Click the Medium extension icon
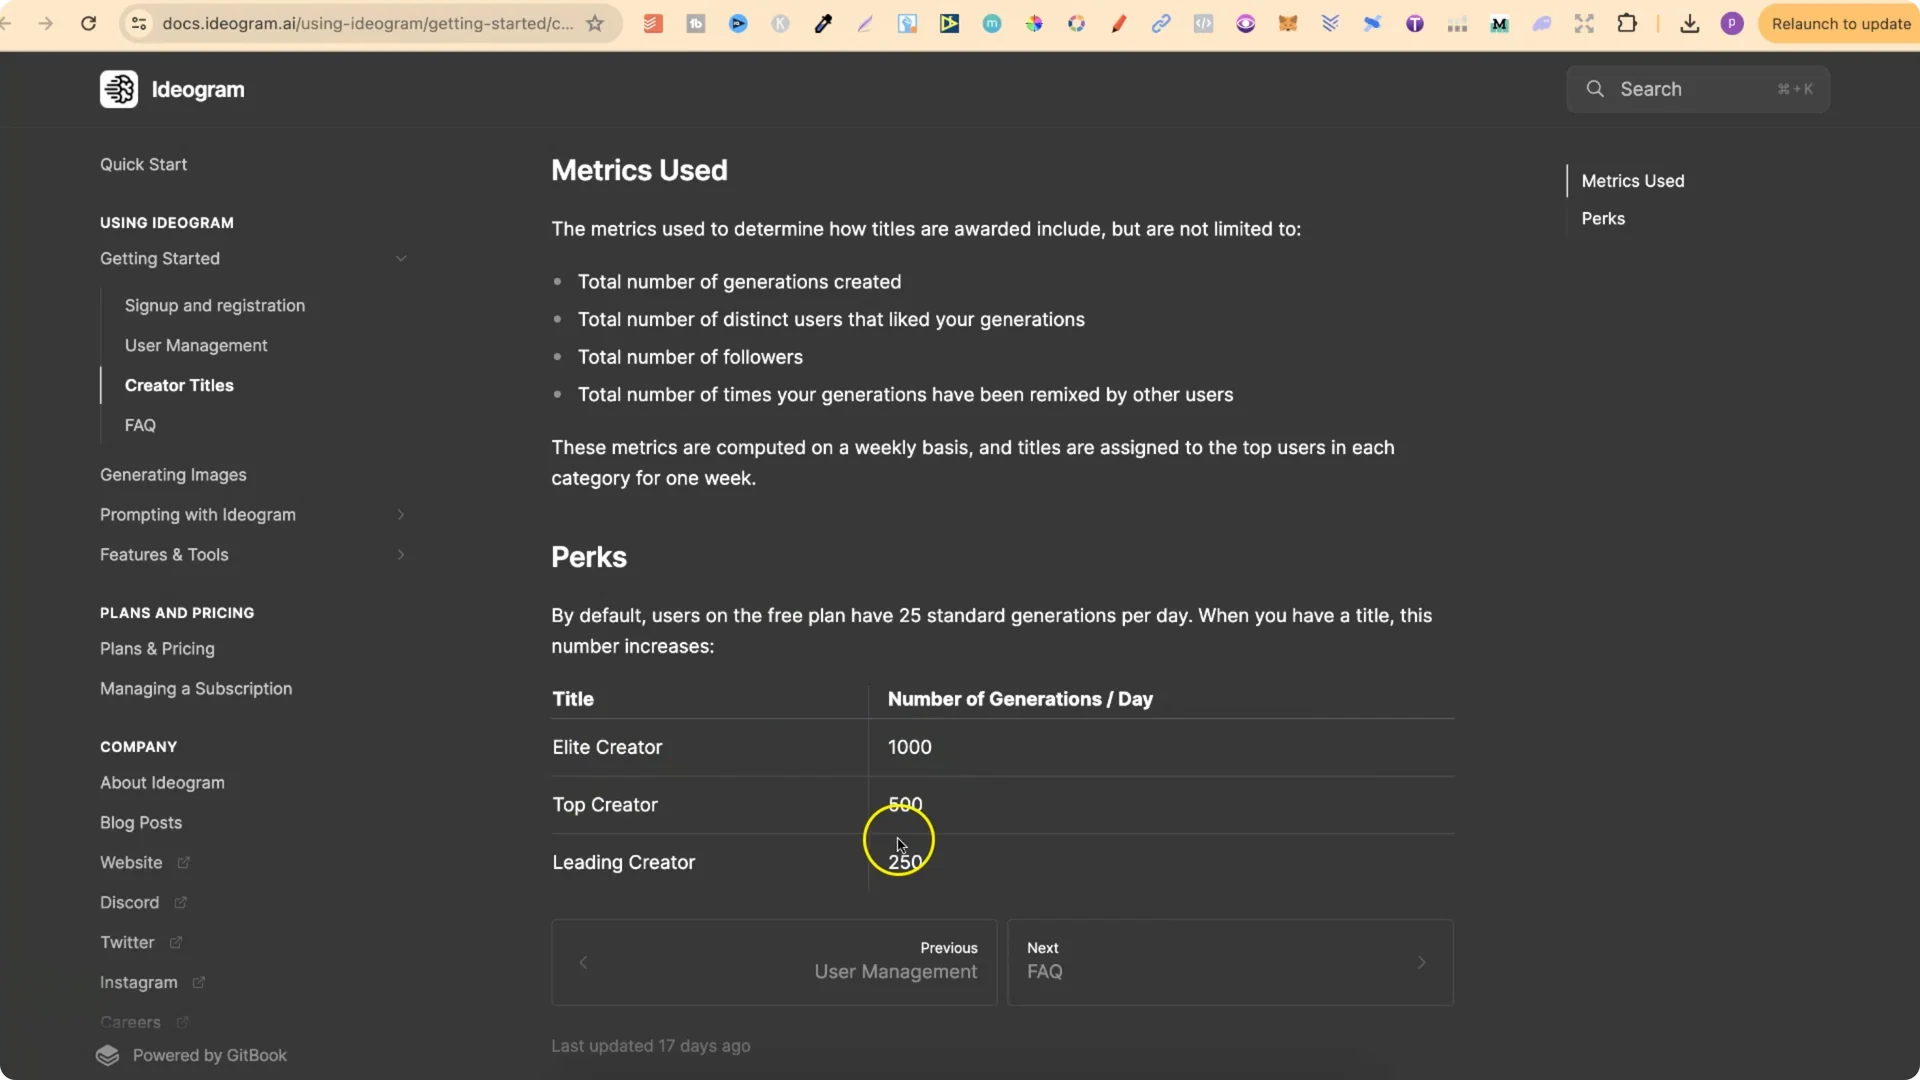1920x1080 pixels. 1501,23
